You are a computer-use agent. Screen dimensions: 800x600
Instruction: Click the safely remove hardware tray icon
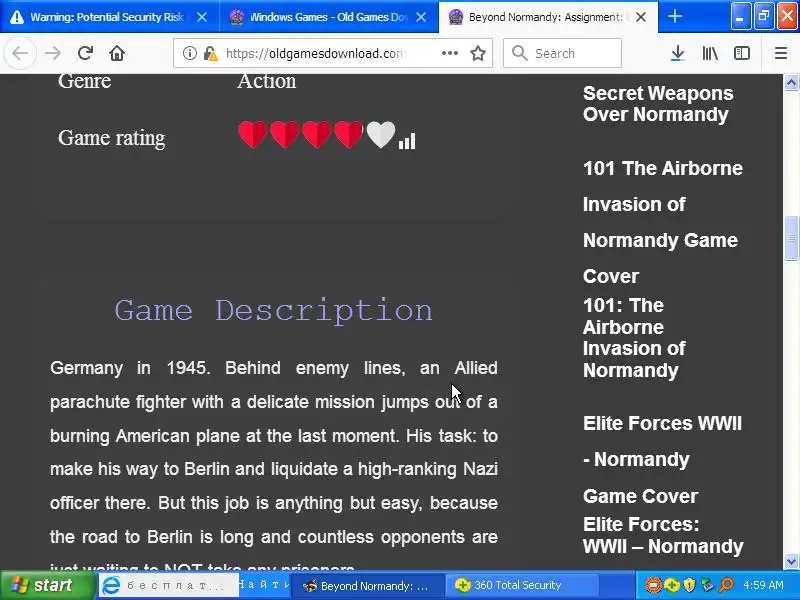[707, 585]
